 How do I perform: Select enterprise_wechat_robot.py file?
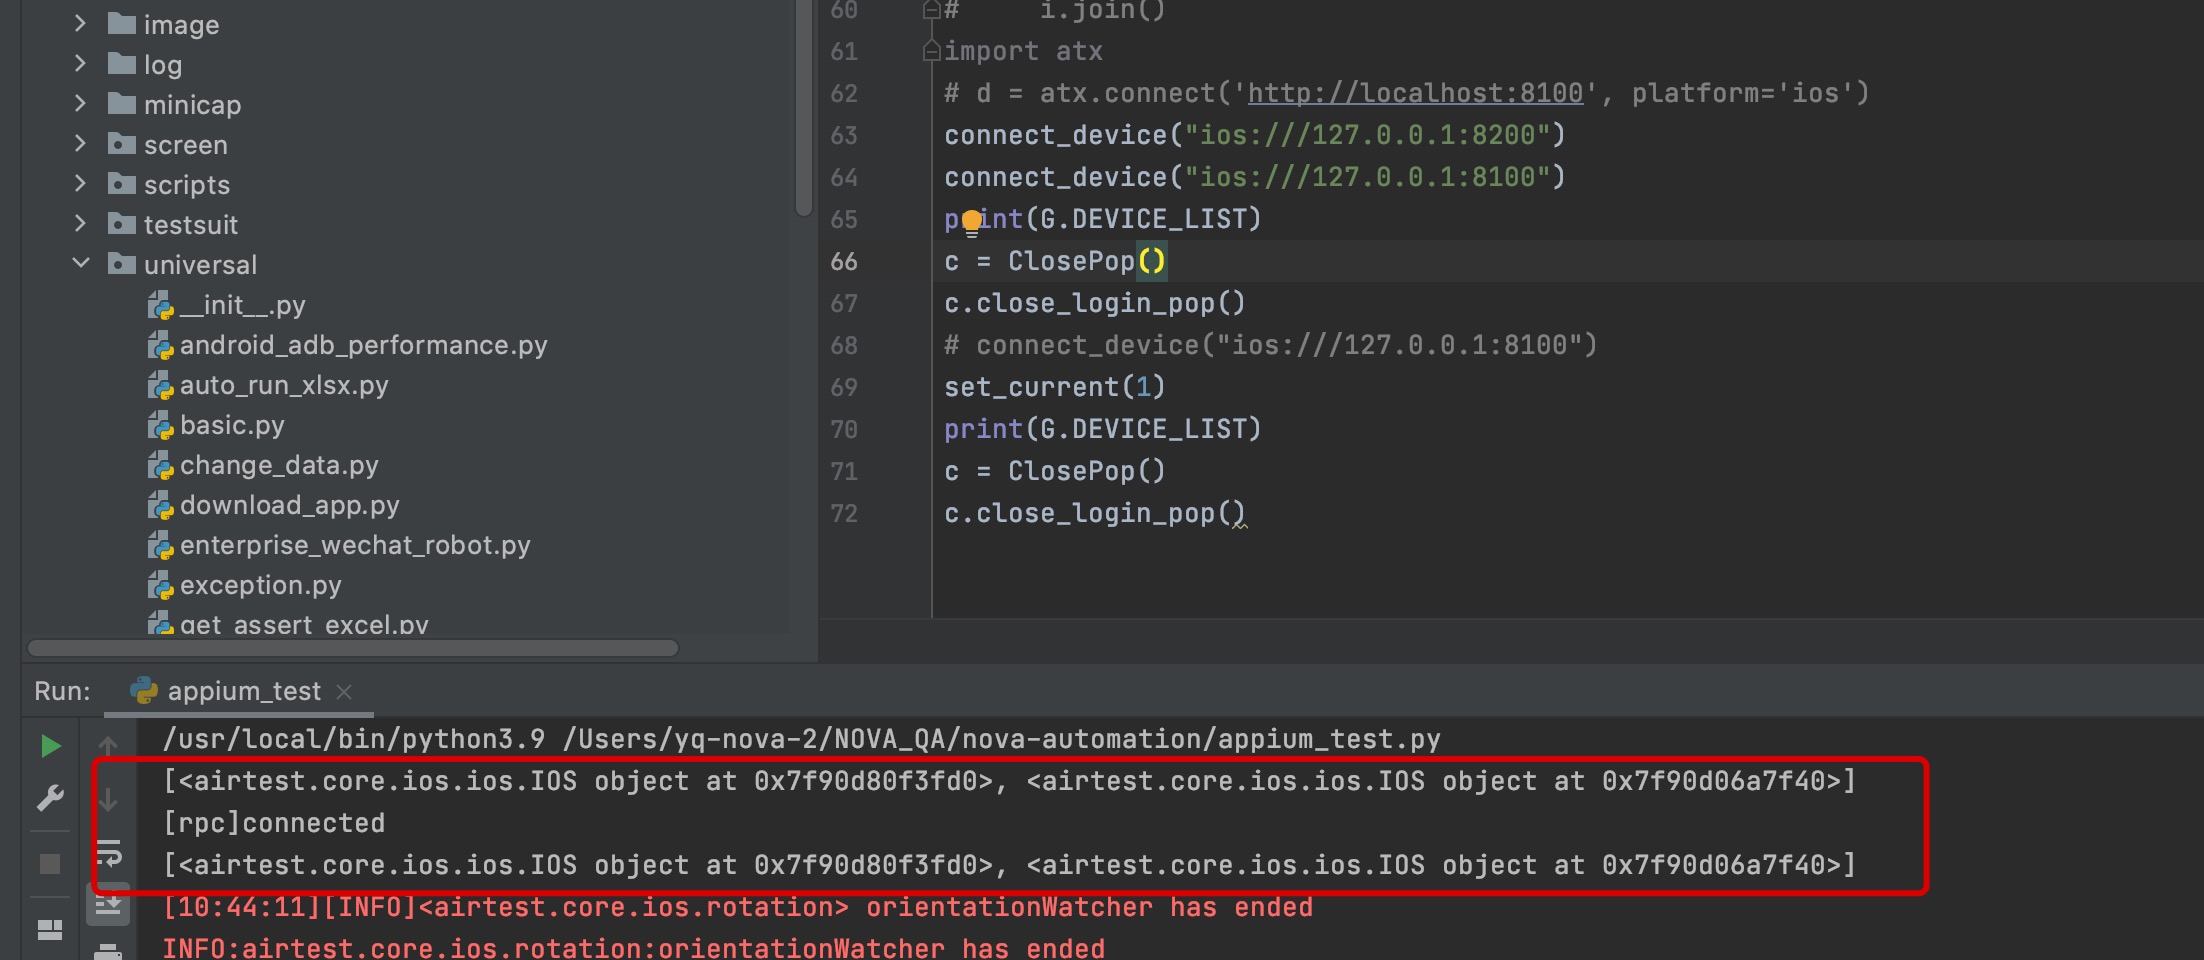[x=355, y=545]
